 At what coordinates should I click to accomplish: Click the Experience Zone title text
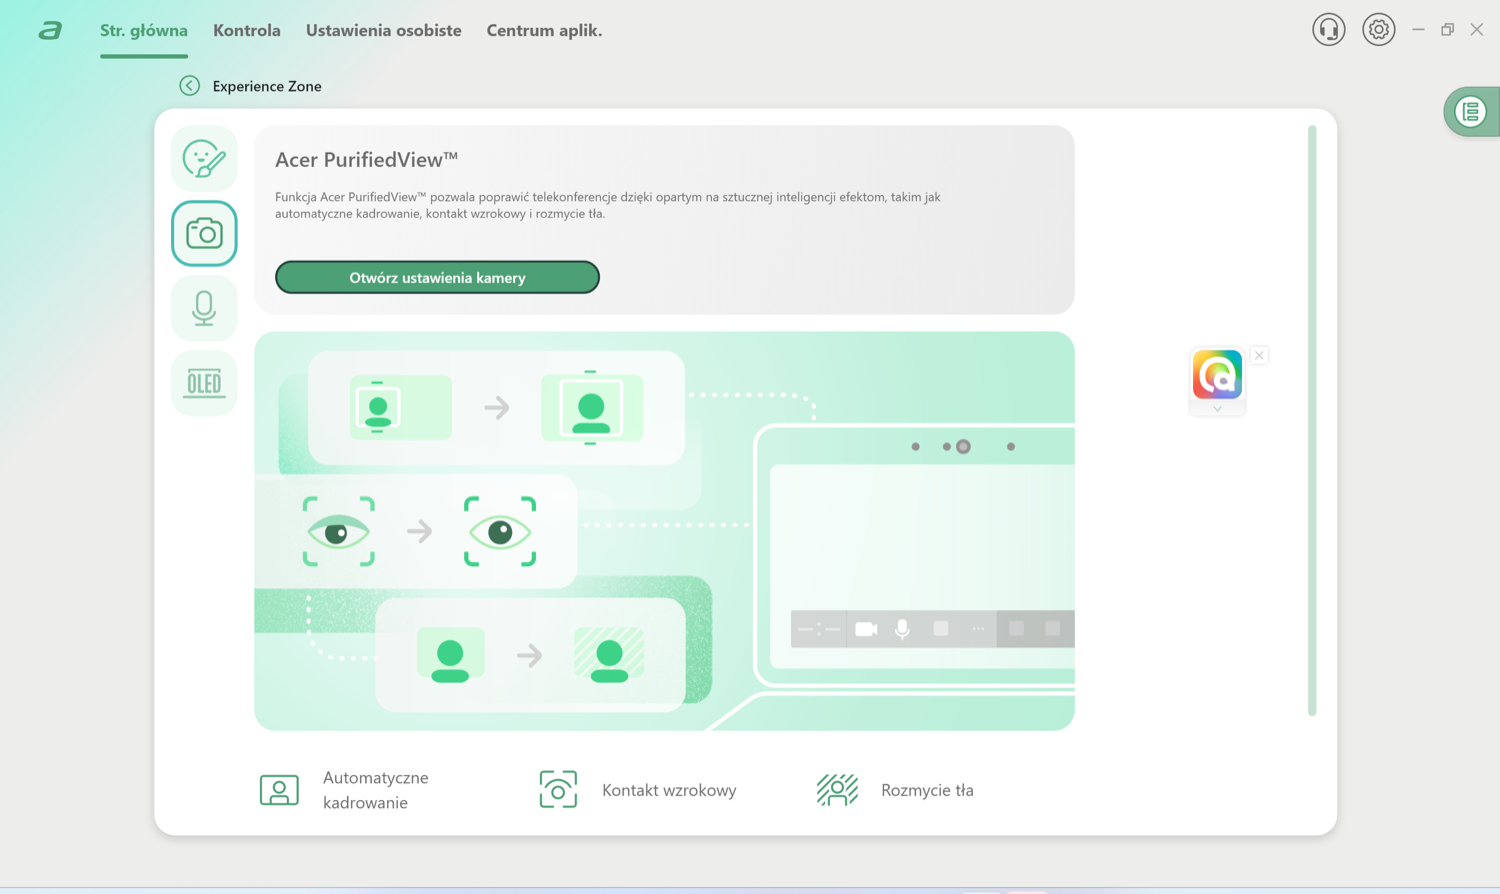click(267, 86)
